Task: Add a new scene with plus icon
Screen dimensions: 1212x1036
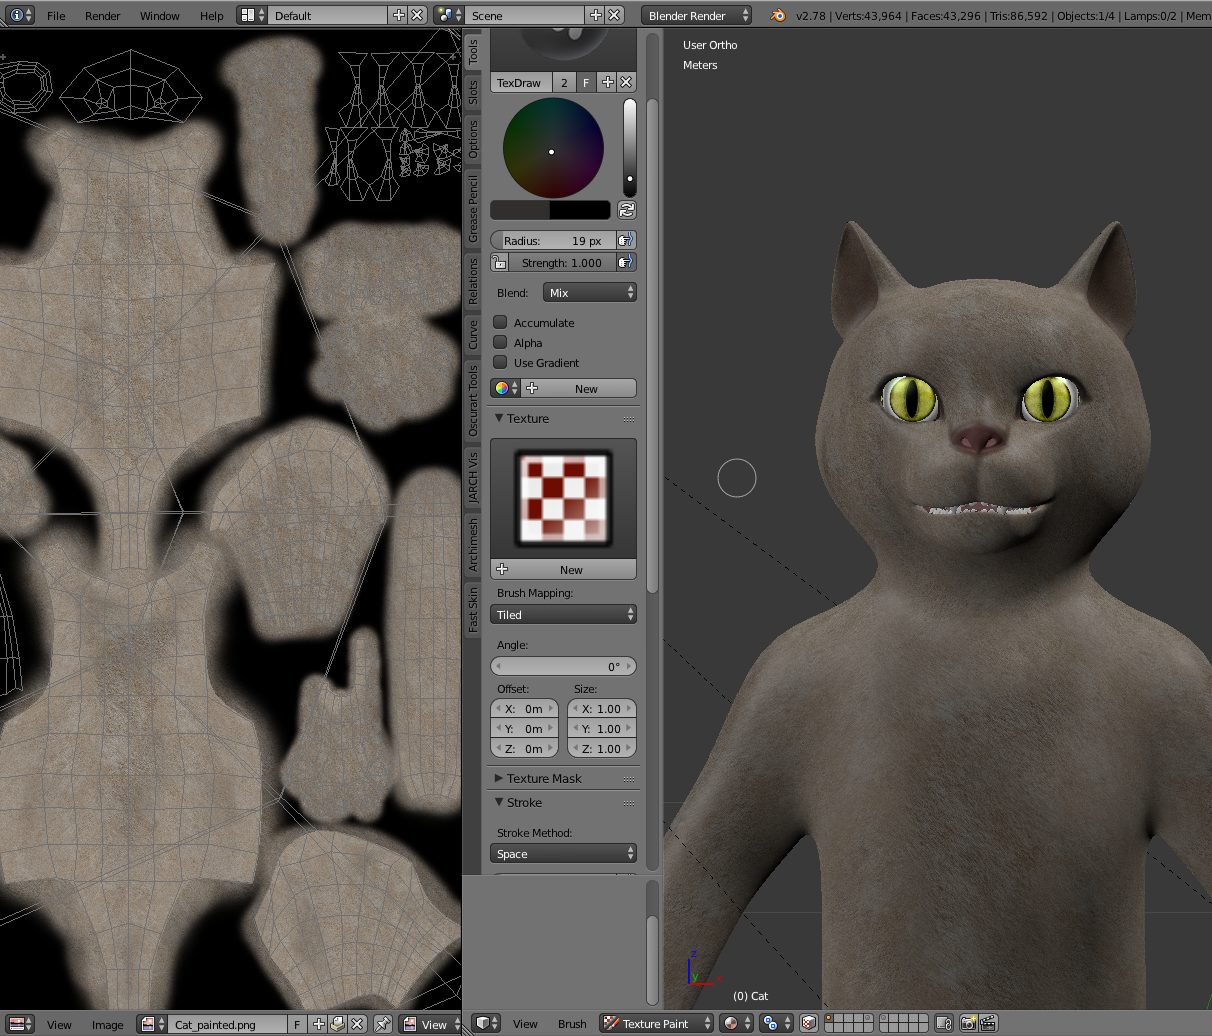Action: (596, 15)
